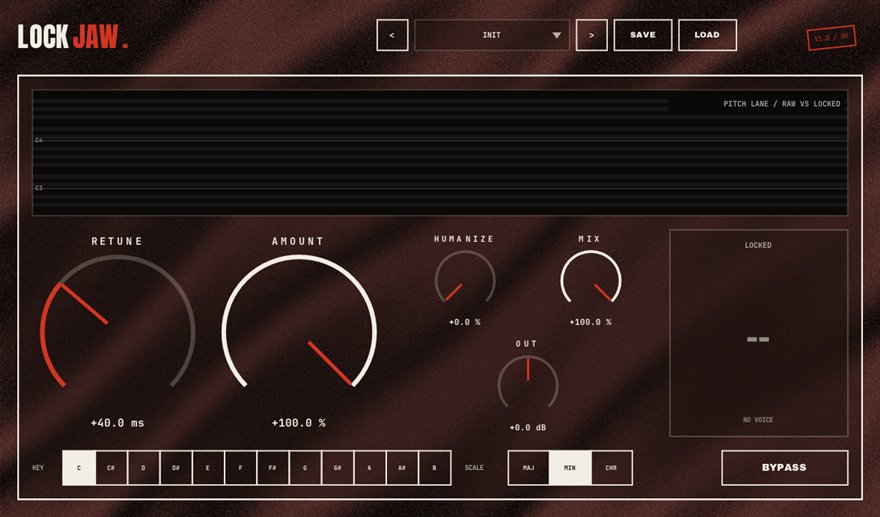
Task: Select key D#
Action: point(176,468)
